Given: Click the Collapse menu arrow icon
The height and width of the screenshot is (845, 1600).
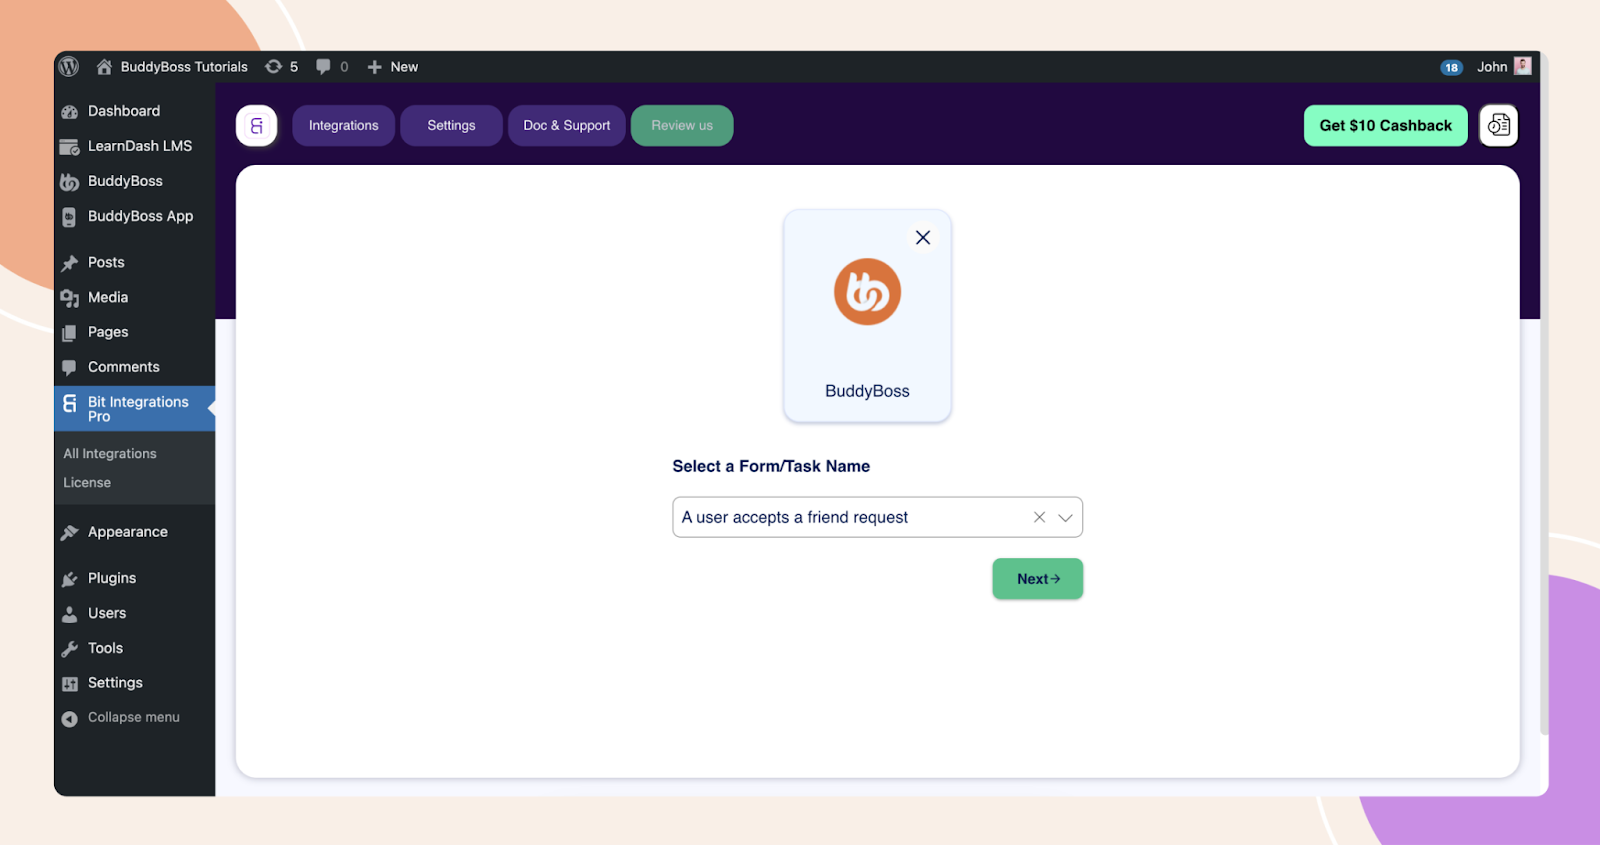Looking at the screenshot, I should [69, 719].
